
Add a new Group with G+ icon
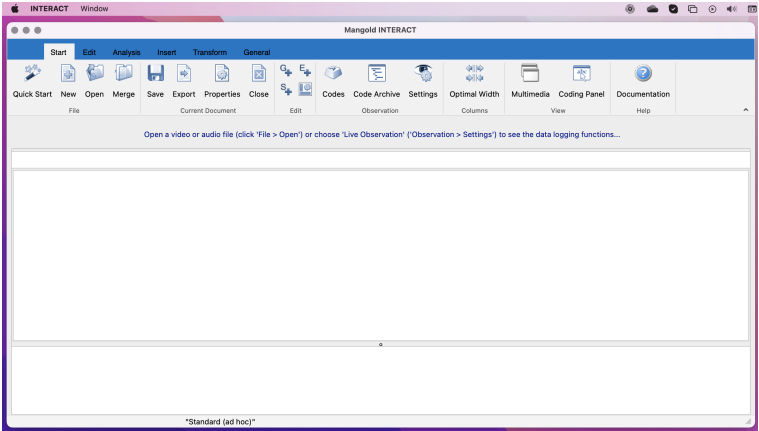coord(286,71)
